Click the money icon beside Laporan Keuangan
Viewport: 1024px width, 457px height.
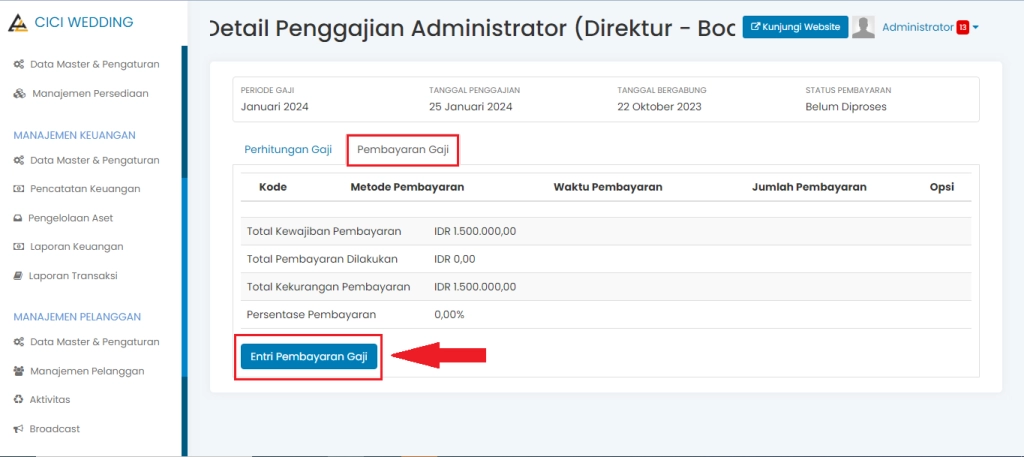click(19, 247)
